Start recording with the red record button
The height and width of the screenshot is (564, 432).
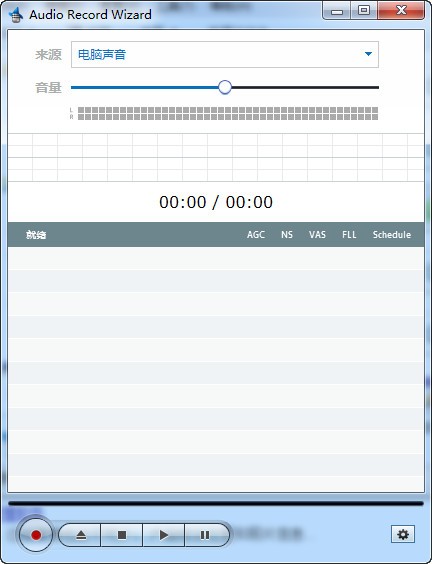(36, 535)
